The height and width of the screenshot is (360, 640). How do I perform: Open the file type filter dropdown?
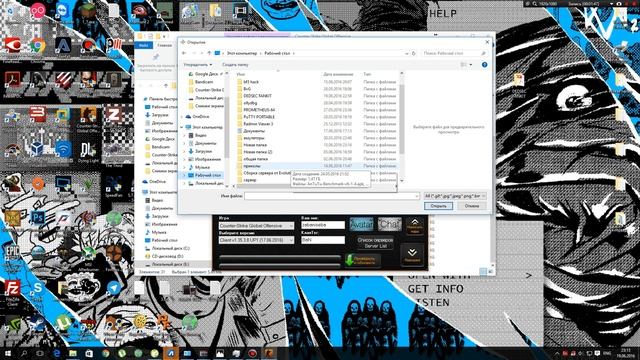455,196
